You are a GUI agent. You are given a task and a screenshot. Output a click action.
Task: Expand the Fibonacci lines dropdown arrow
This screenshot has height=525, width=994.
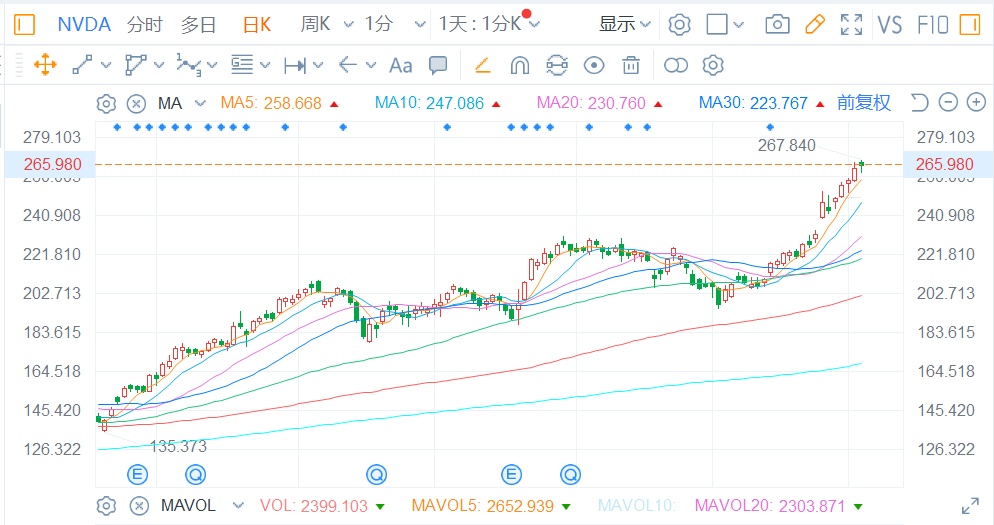265,65
